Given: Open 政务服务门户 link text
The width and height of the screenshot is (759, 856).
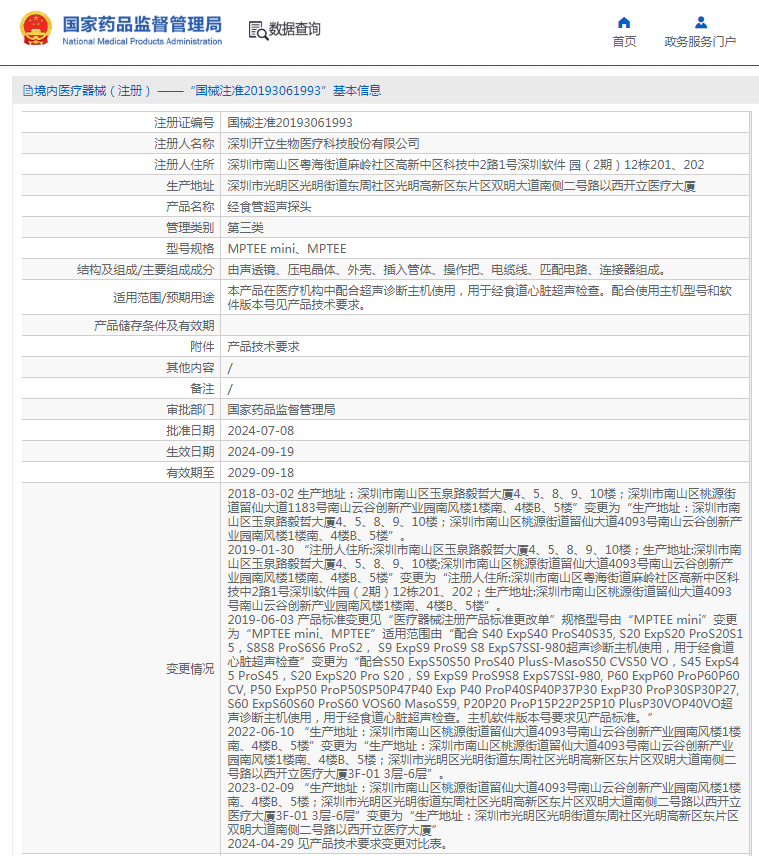Looking at the screenshot, I should (700, 41).
